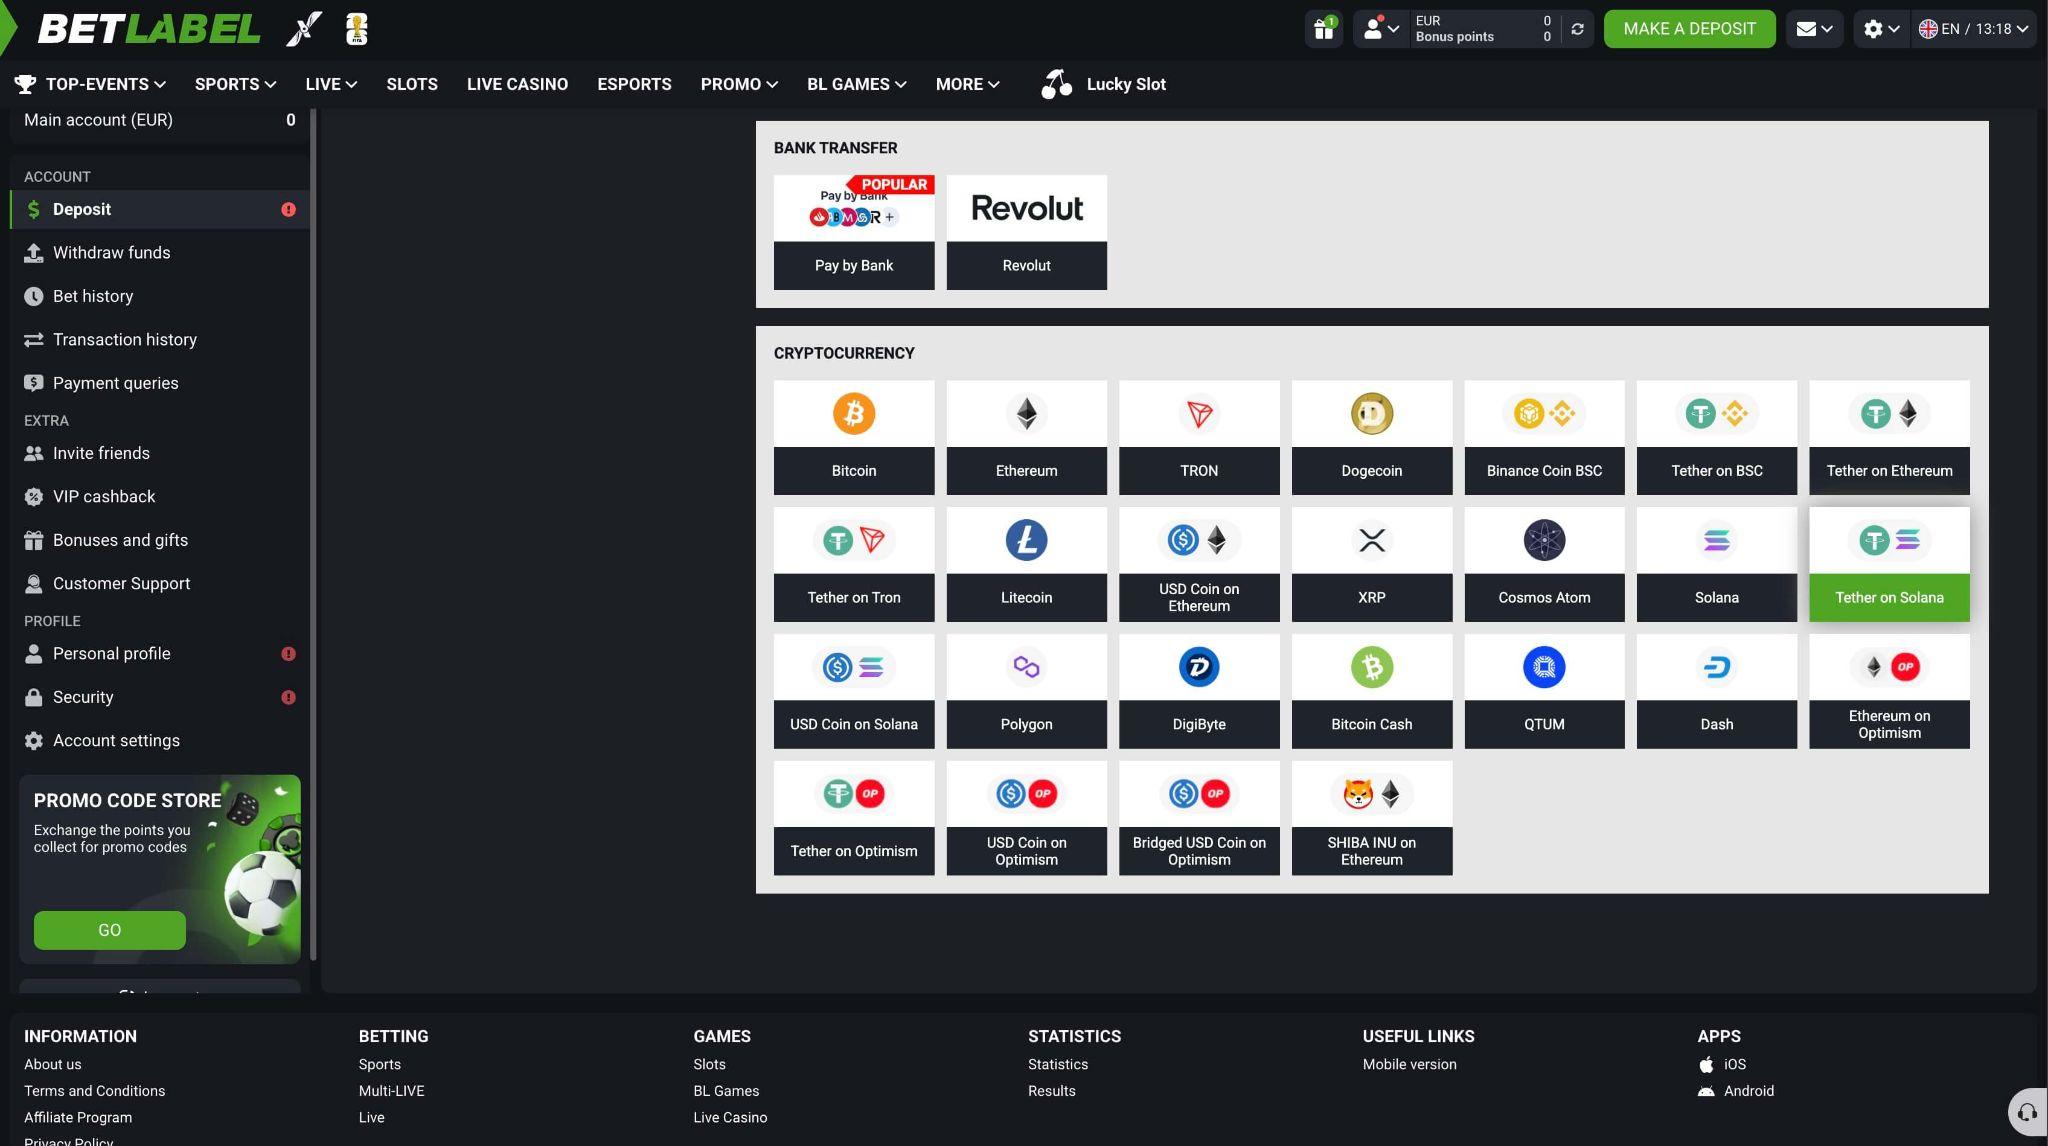Viewport: 2048px width, 1146px height.
Task: Open the Affiliate Program link
Action: click(x=78, y=1118)
